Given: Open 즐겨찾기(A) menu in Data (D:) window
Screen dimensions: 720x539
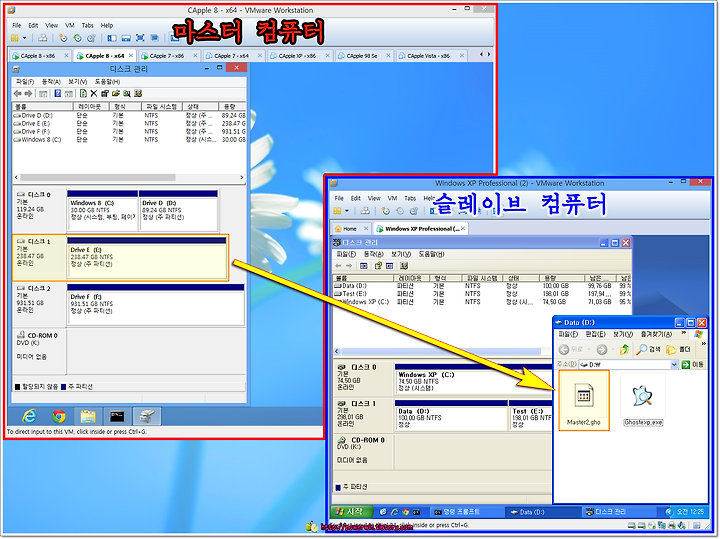Looking at the screenshot, I should point(656,334).
